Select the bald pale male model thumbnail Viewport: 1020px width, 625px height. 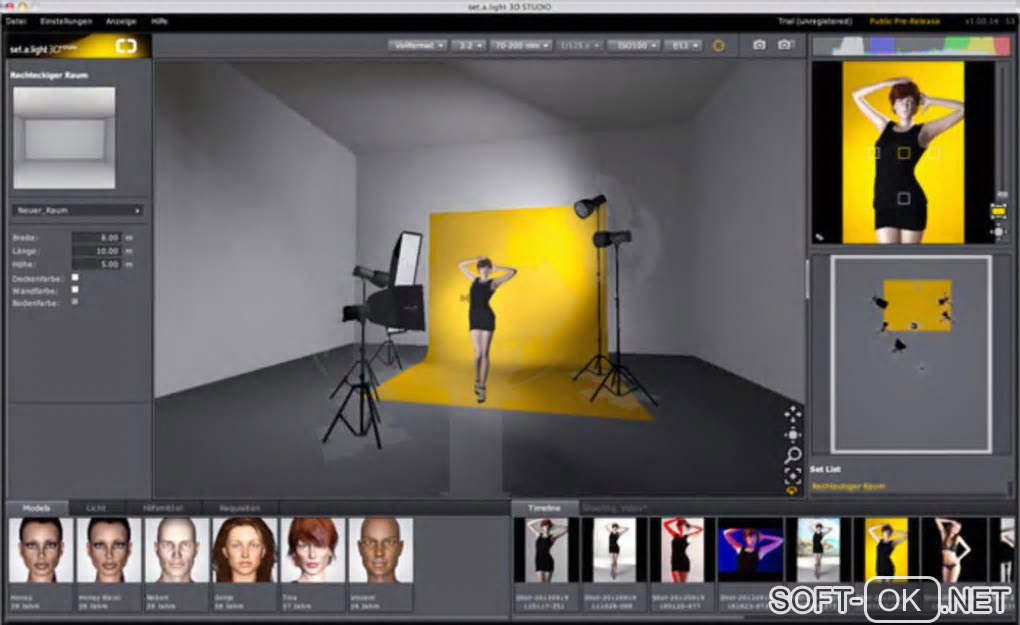point(176,550)
